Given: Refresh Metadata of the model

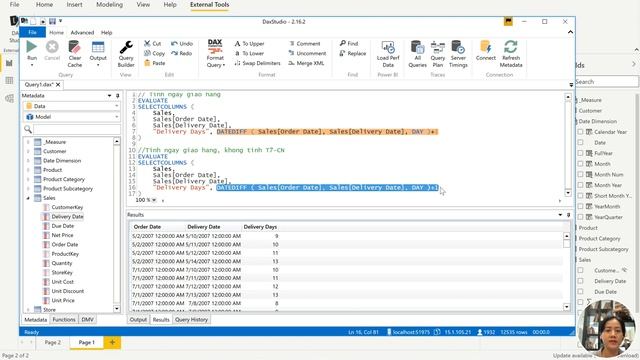Looking at the screenshot, I should (x=511, y=53).
